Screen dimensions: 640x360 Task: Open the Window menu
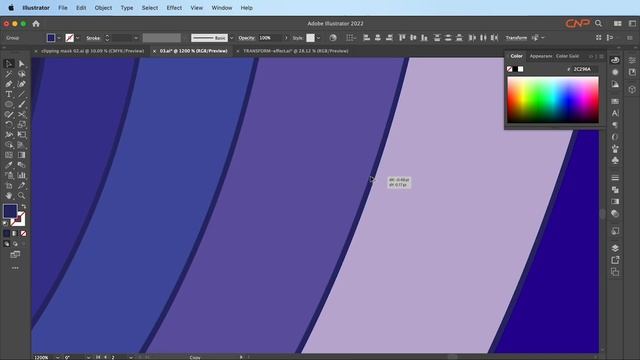[222, 8]
